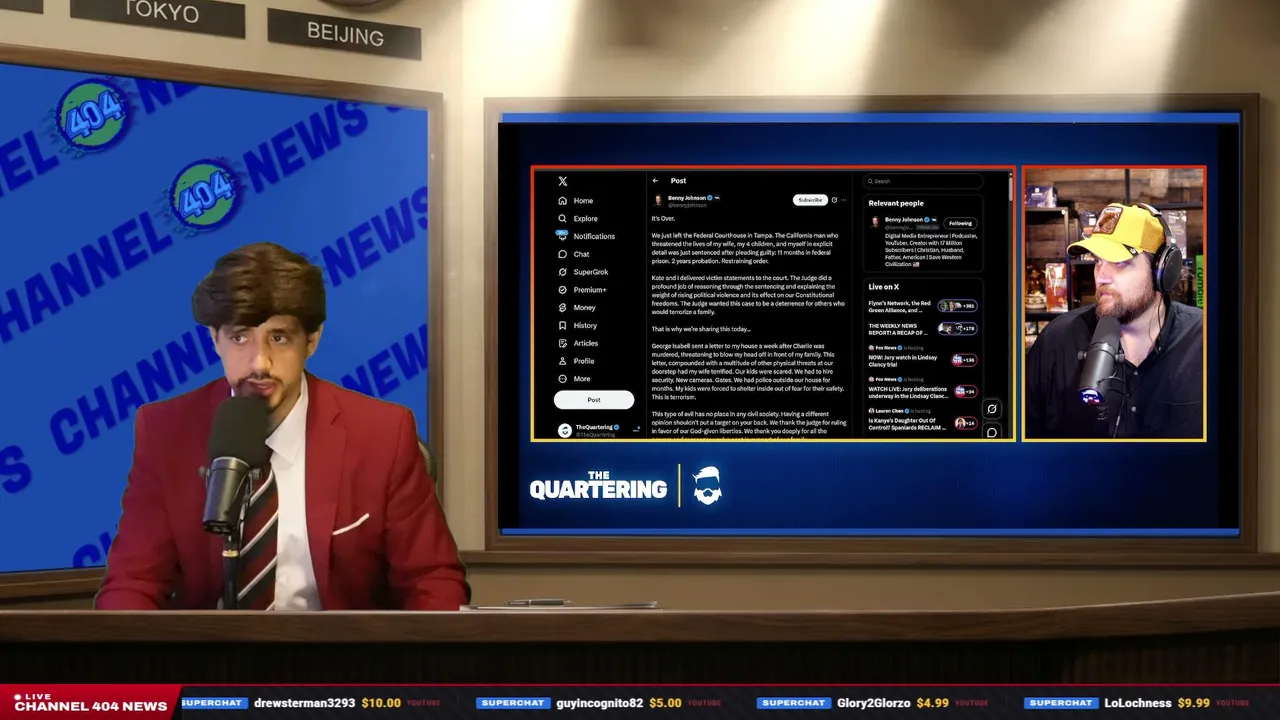Expand the More menu in sidebar

574,379
